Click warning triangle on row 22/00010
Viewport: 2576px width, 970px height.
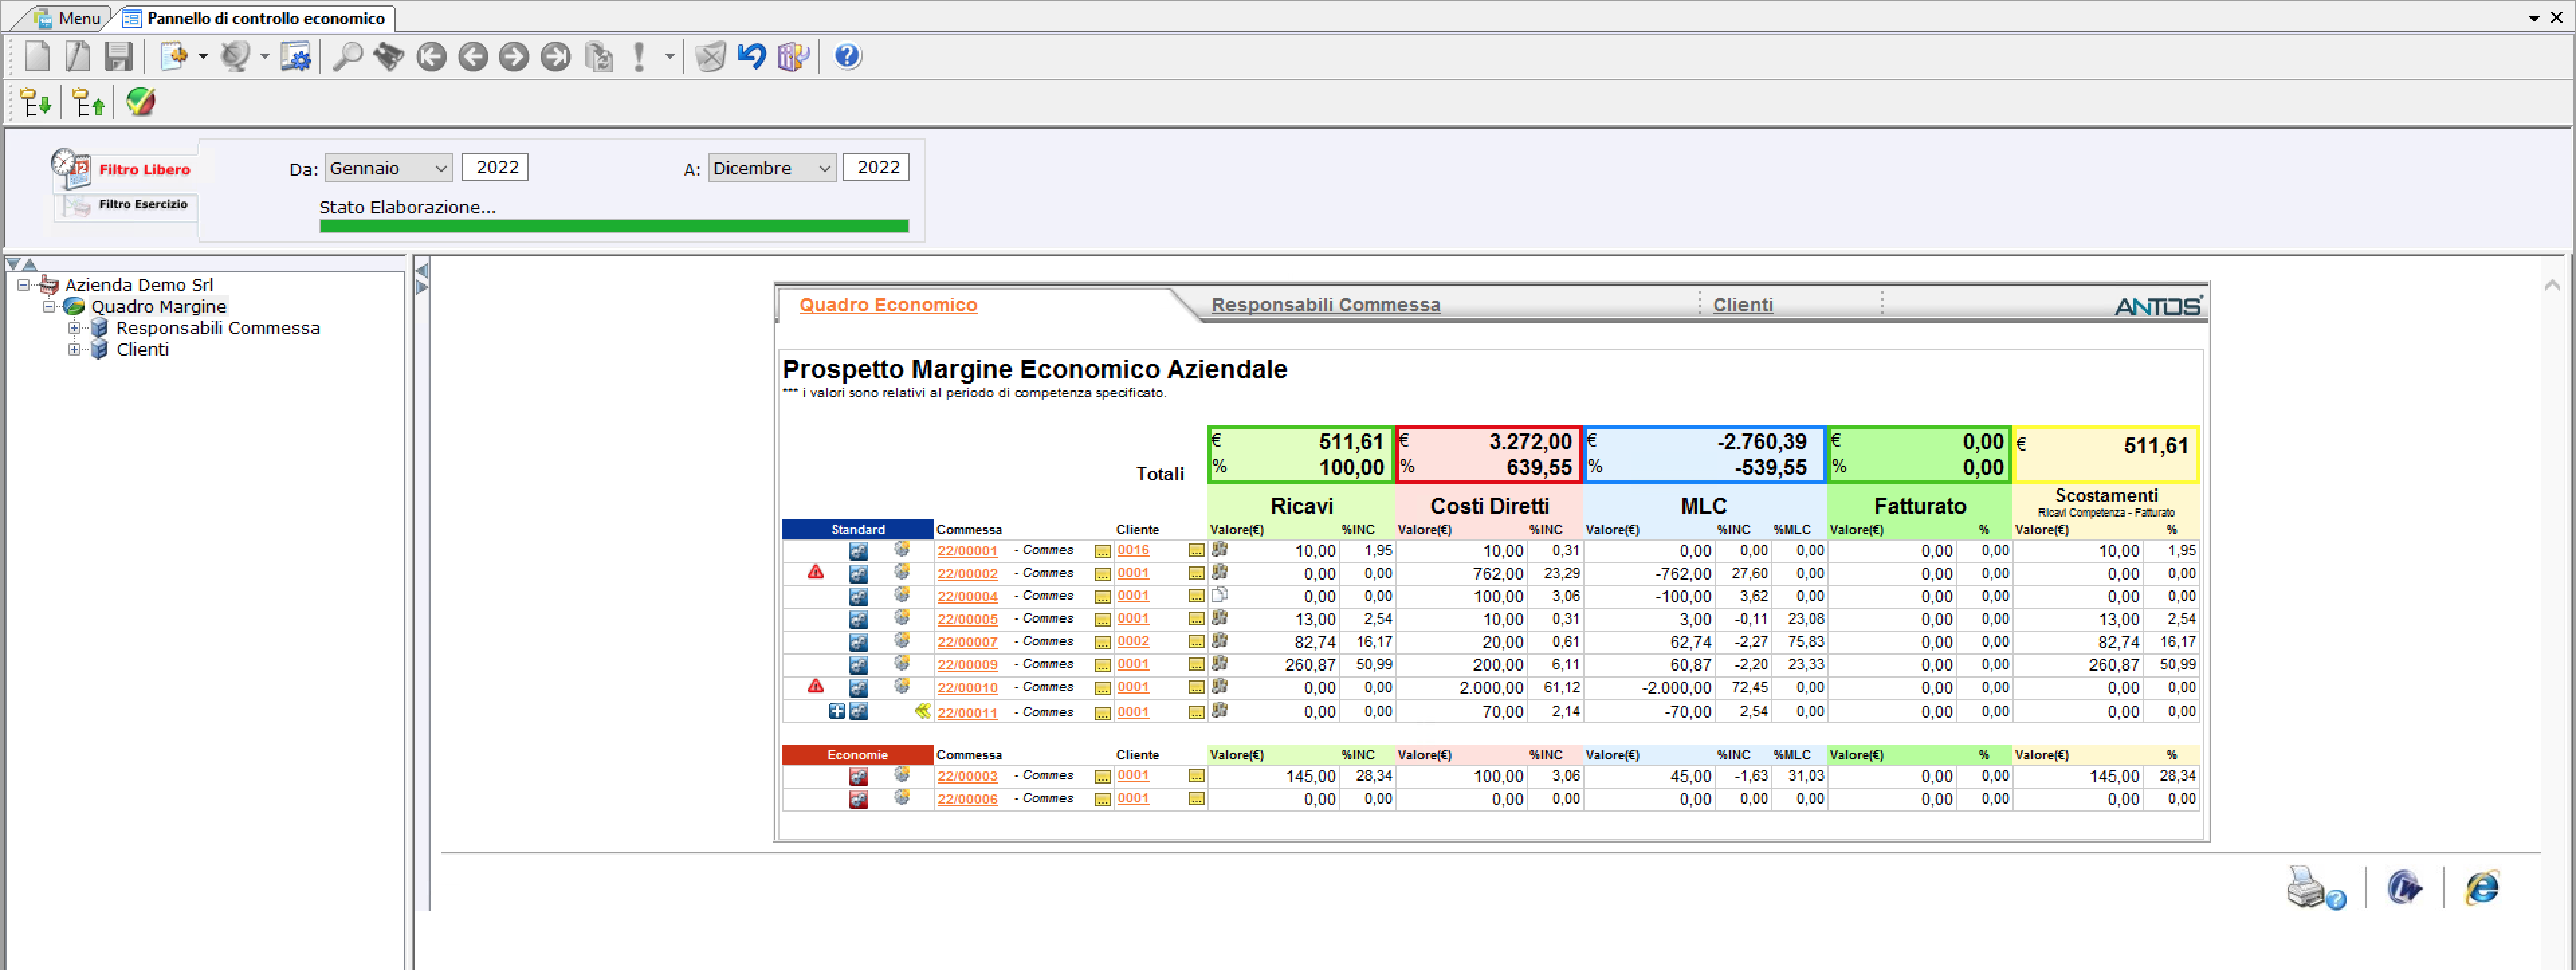click(816, 686)
